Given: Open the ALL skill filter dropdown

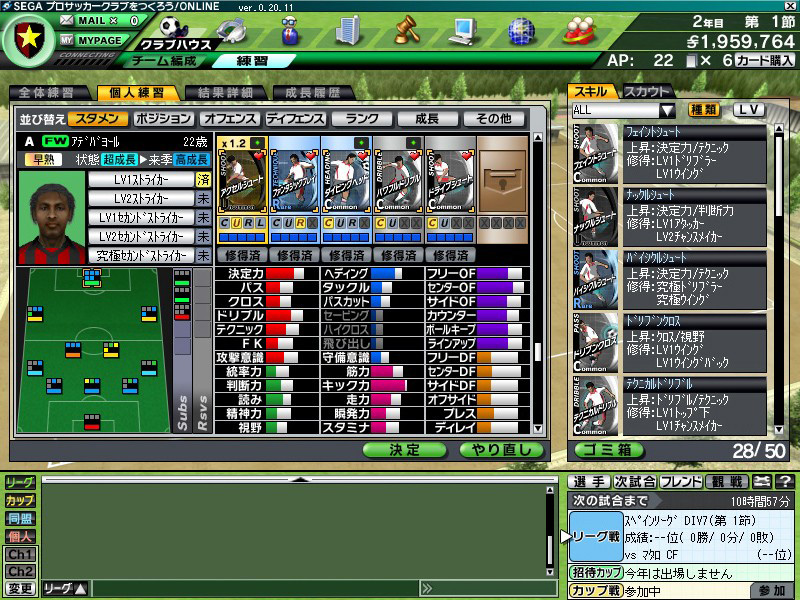Looking at the screenshot, I should click(x=623, y=110).
